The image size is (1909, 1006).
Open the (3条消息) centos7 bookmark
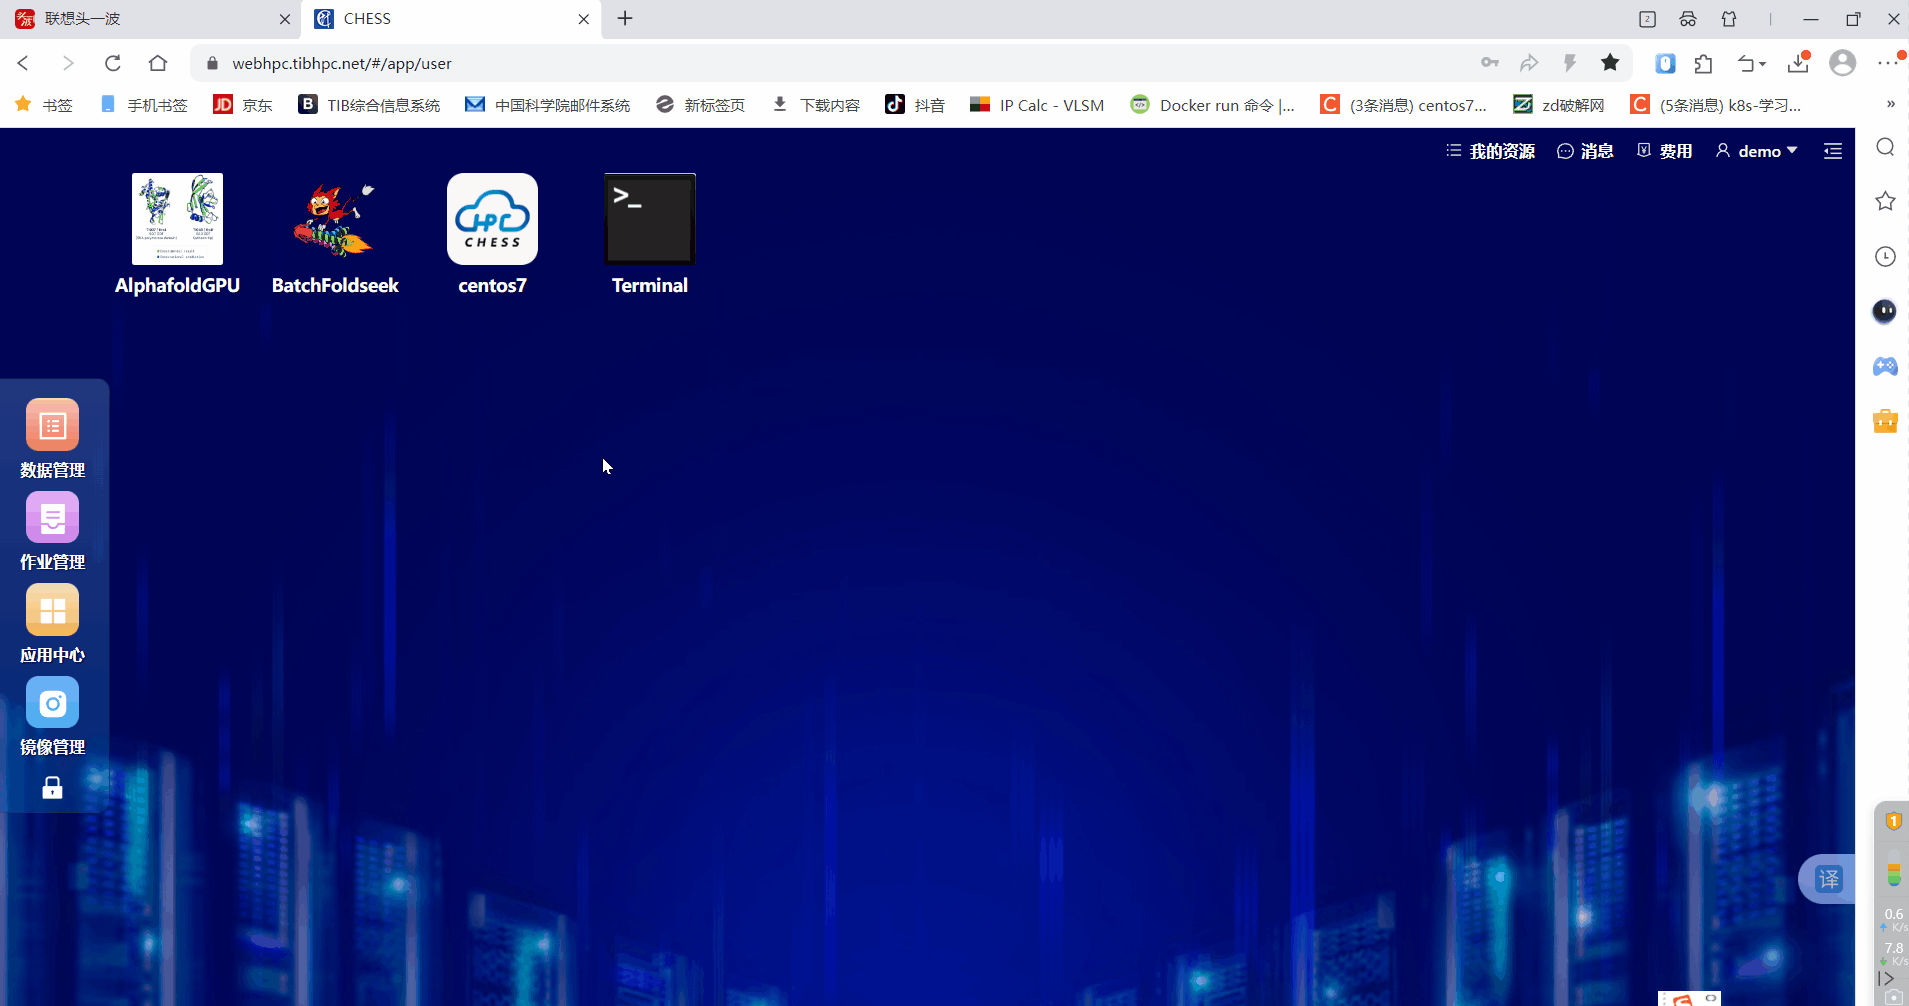pos(1403,105)
